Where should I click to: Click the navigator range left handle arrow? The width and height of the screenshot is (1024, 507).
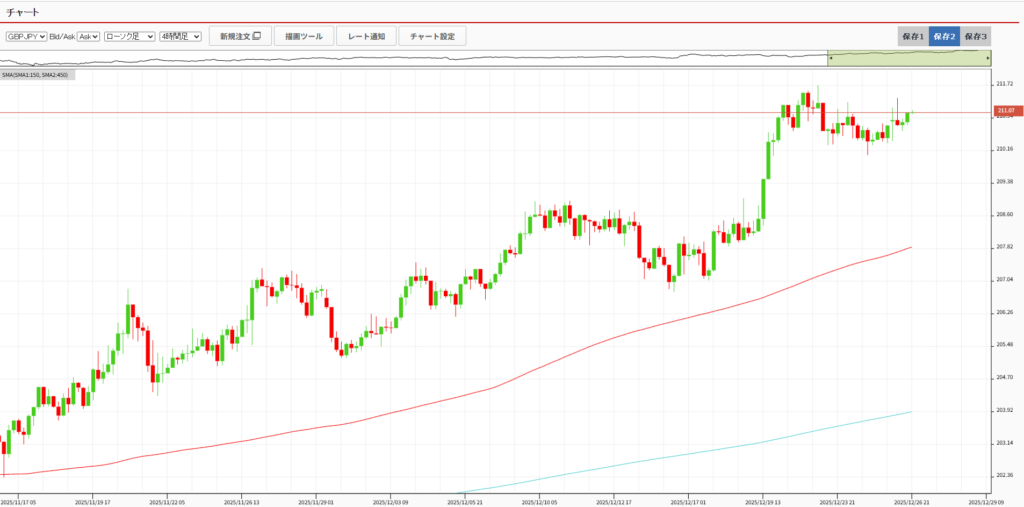pos(829,60)
